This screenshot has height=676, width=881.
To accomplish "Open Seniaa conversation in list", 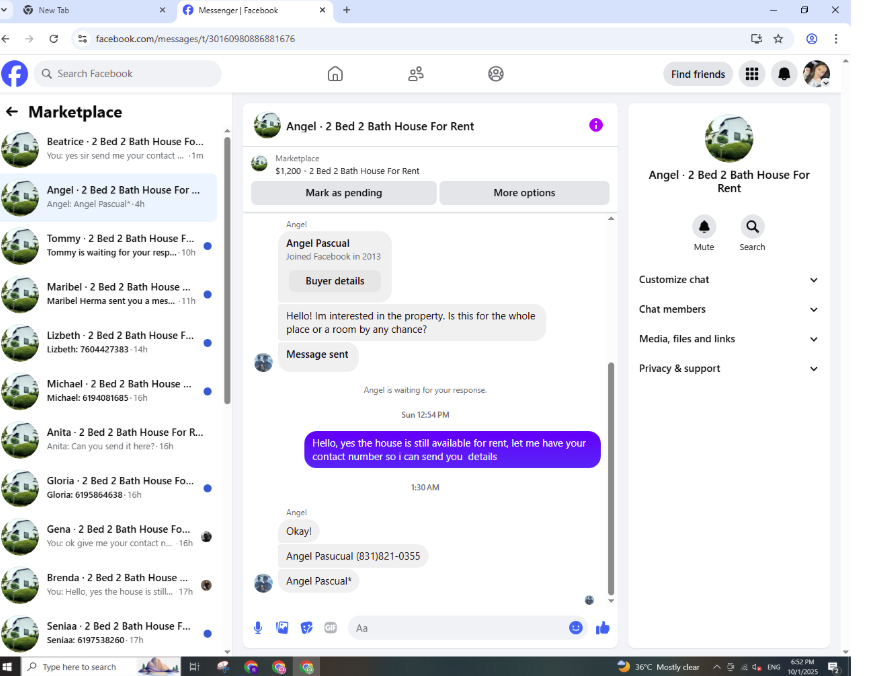I will click(108, 633).
